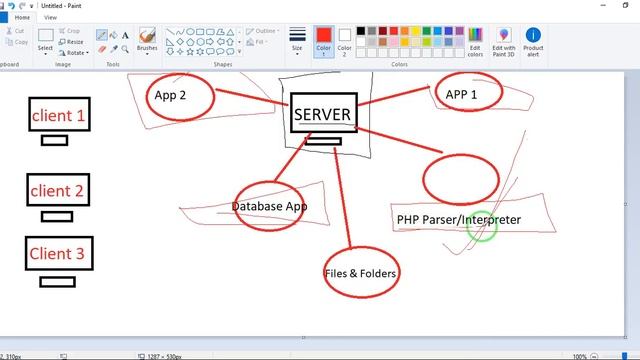Choose the Six-point star shape
The image size is (640, 360).
pos(200,51)
